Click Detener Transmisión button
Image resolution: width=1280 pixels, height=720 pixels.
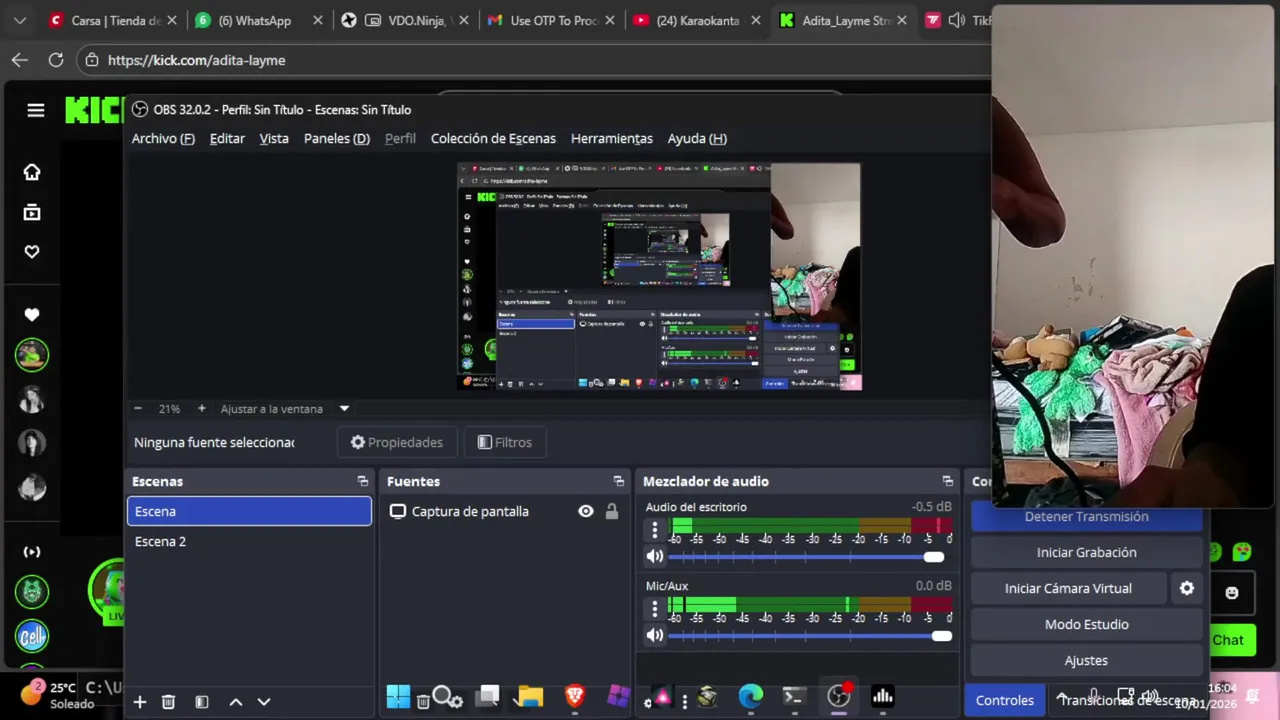point(1086,517)
